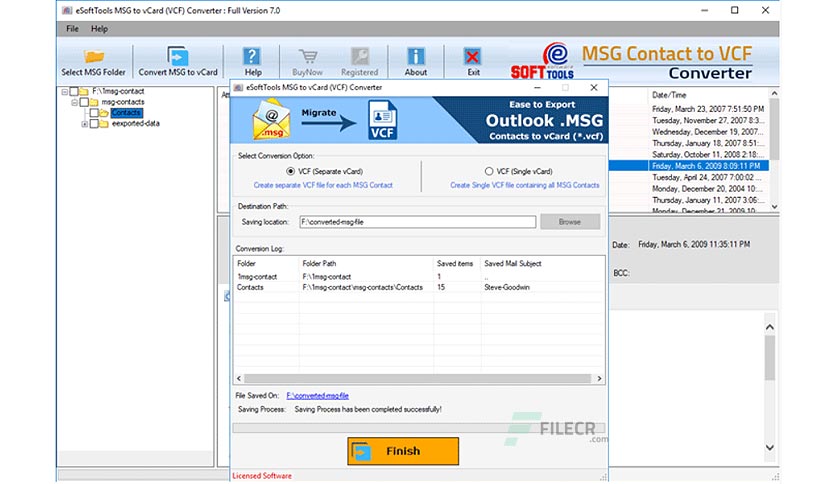Screen dimensions: 836x484
Task: Expand the eexported-data tree node
Action: [x=84, y=124]
